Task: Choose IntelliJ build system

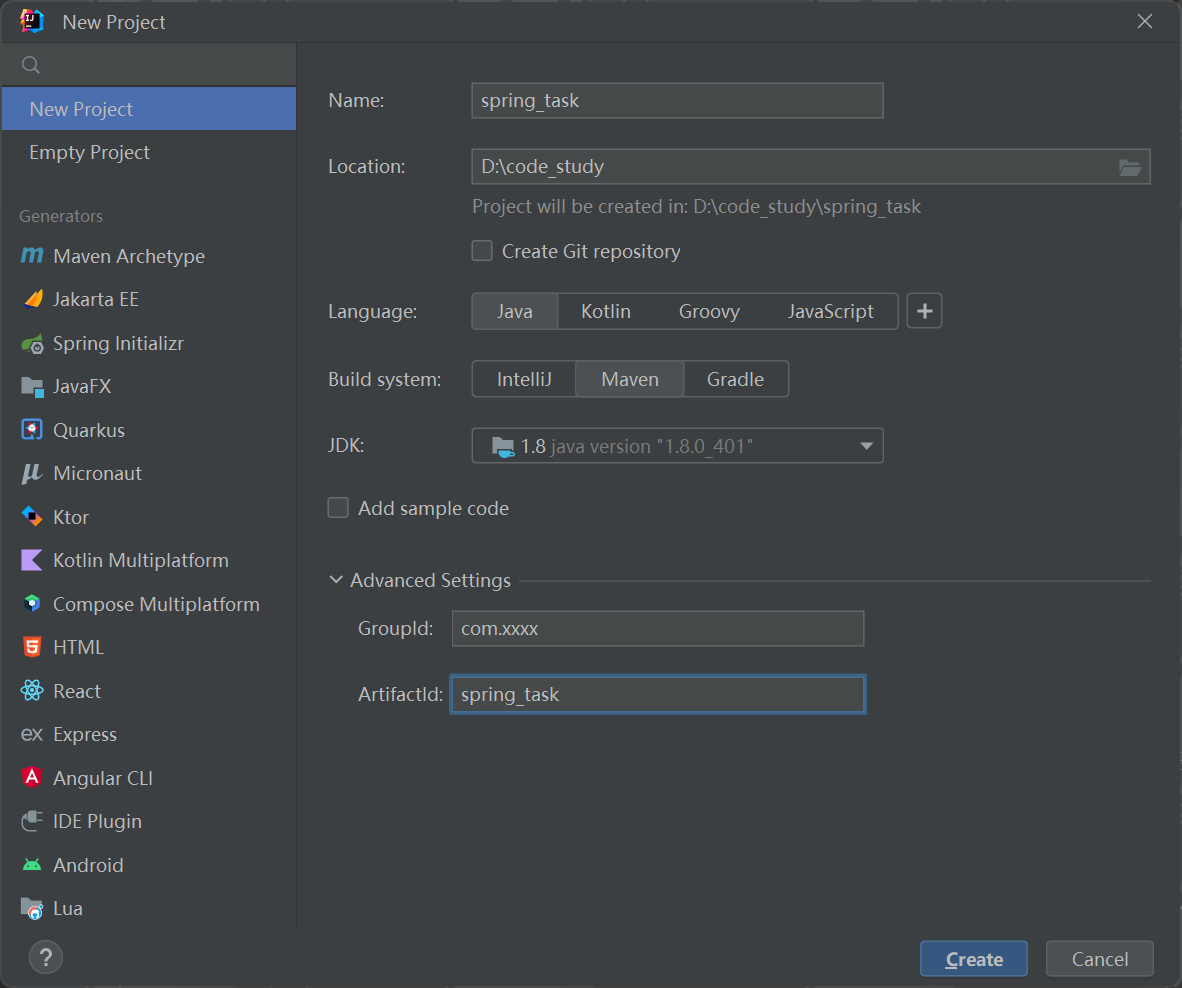Action: pyautogui.click(x=524, y=379)
